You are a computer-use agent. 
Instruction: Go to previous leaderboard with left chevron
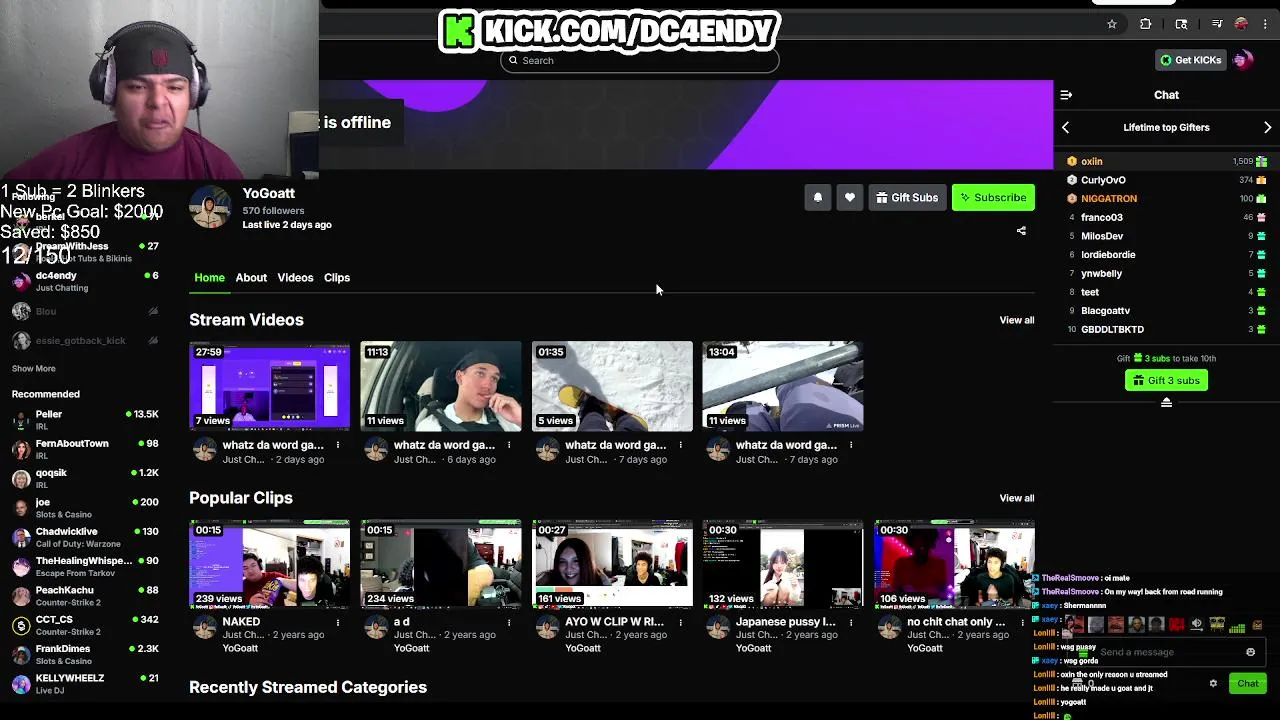[1066, 128]
